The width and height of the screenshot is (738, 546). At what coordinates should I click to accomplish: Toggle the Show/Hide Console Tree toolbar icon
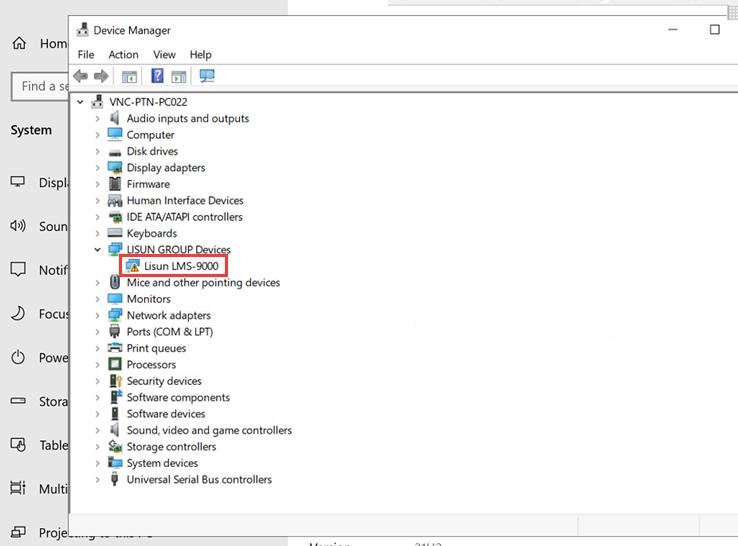coord(129,76)
